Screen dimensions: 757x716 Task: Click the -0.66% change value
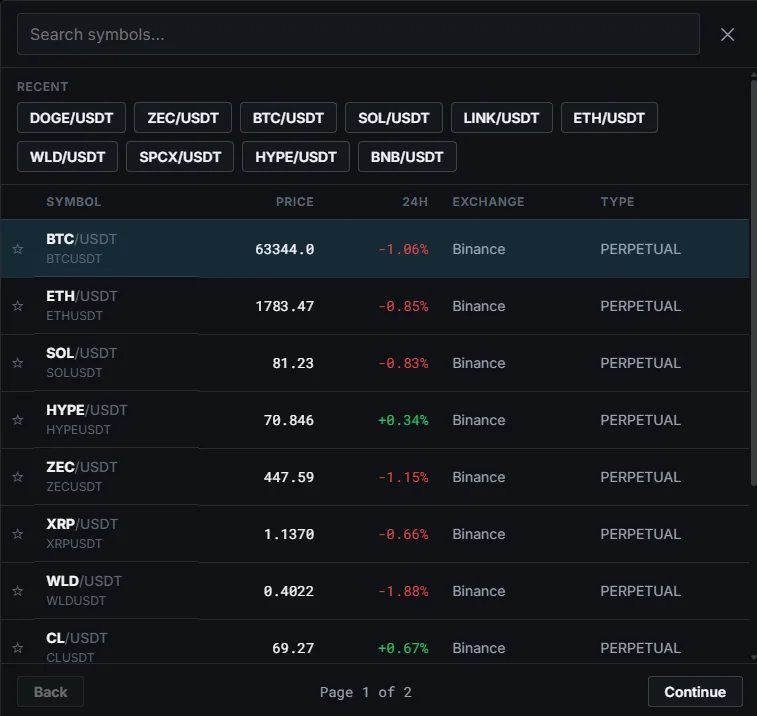403,534
